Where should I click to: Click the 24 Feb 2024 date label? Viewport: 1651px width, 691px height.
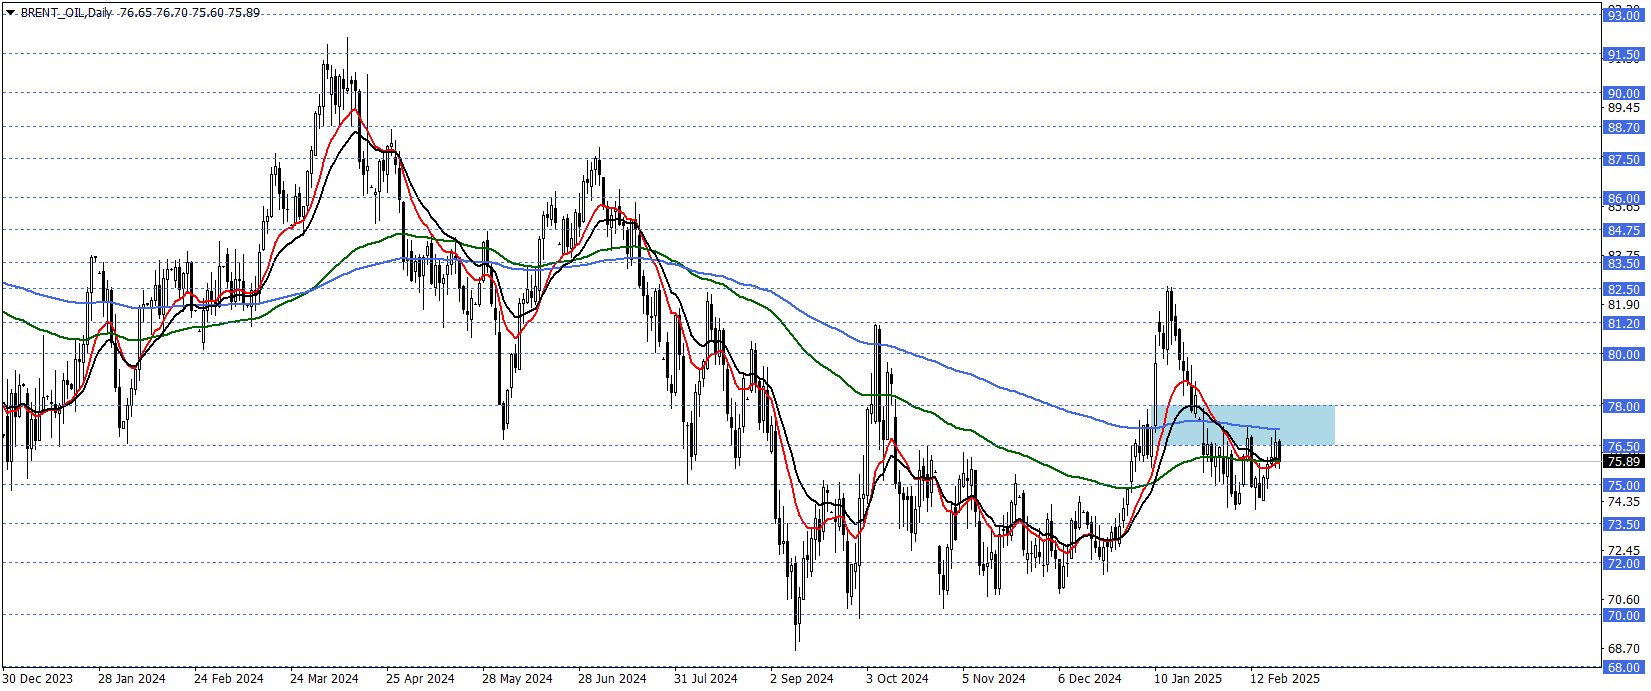pyautogui.click(x=229, y=678)
